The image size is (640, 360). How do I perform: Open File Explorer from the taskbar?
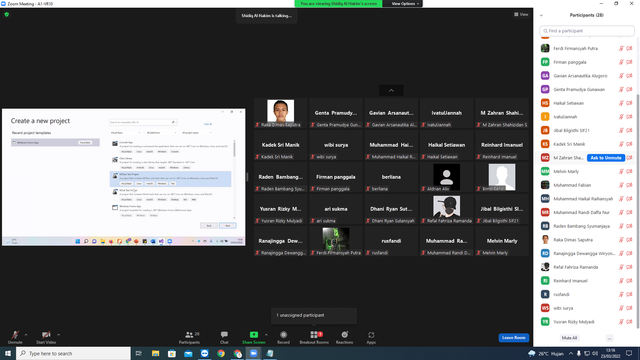[x=156, y=353]
